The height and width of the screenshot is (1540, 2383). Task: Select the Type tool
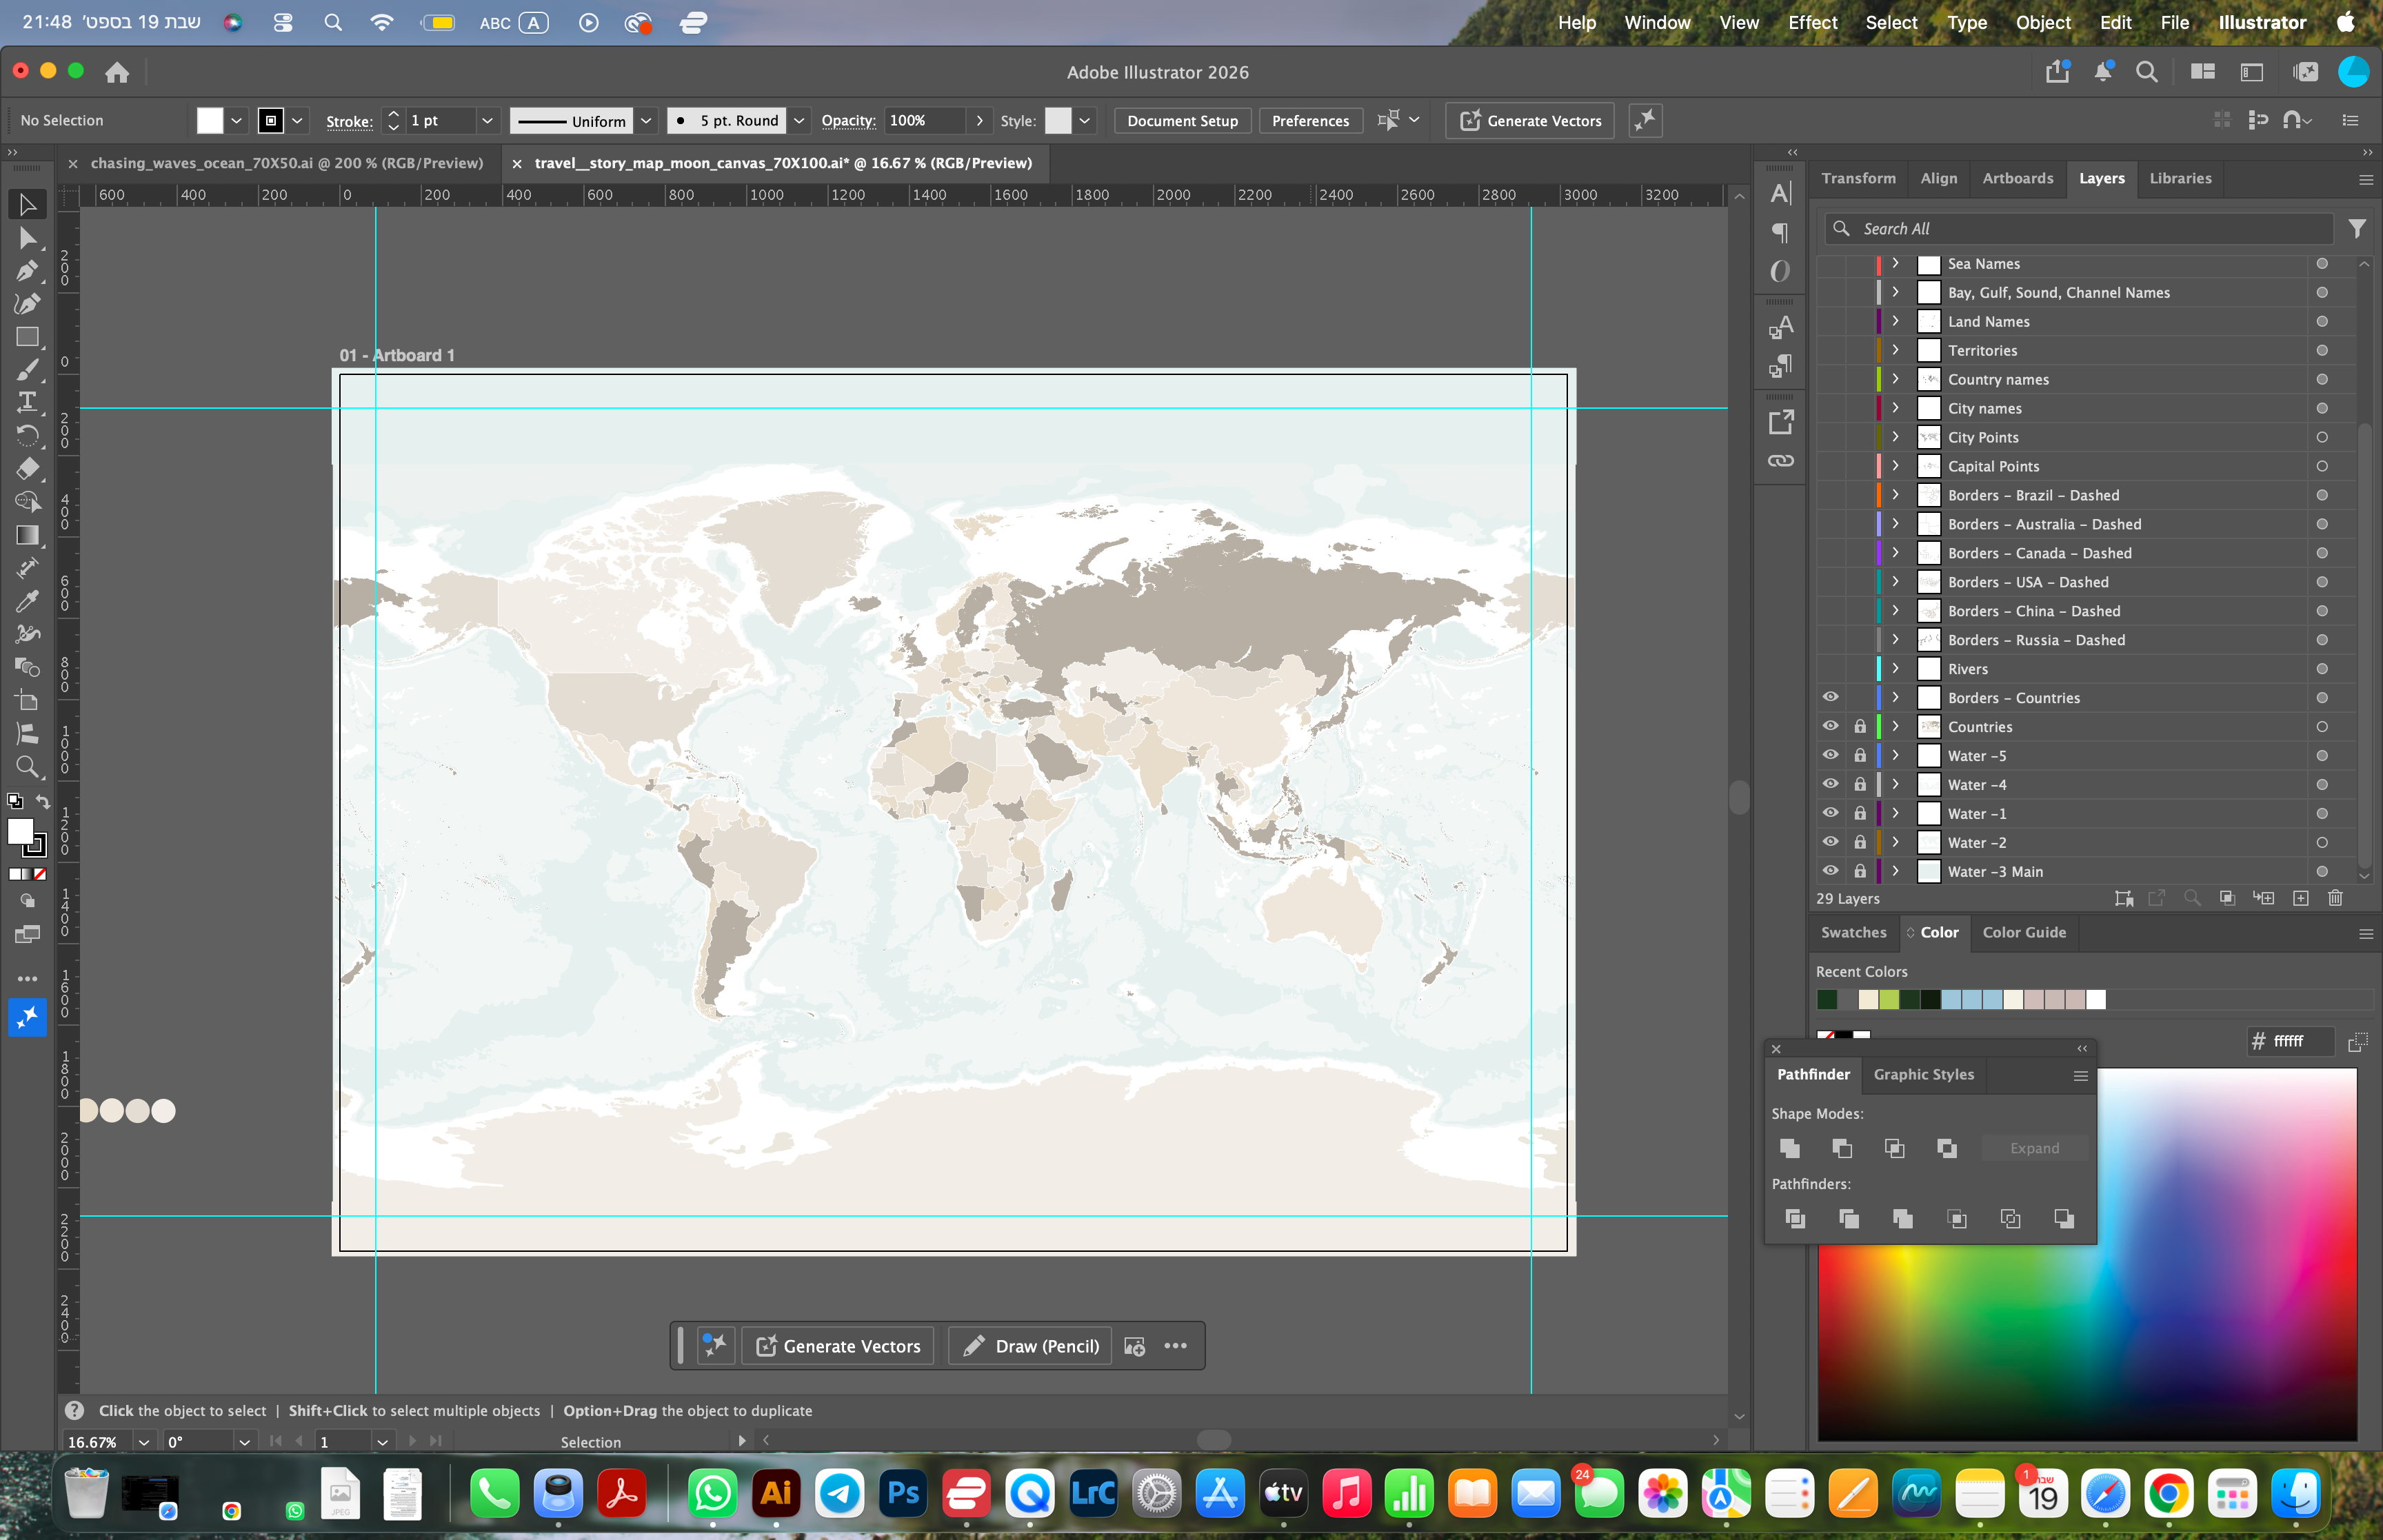point(27,402)
